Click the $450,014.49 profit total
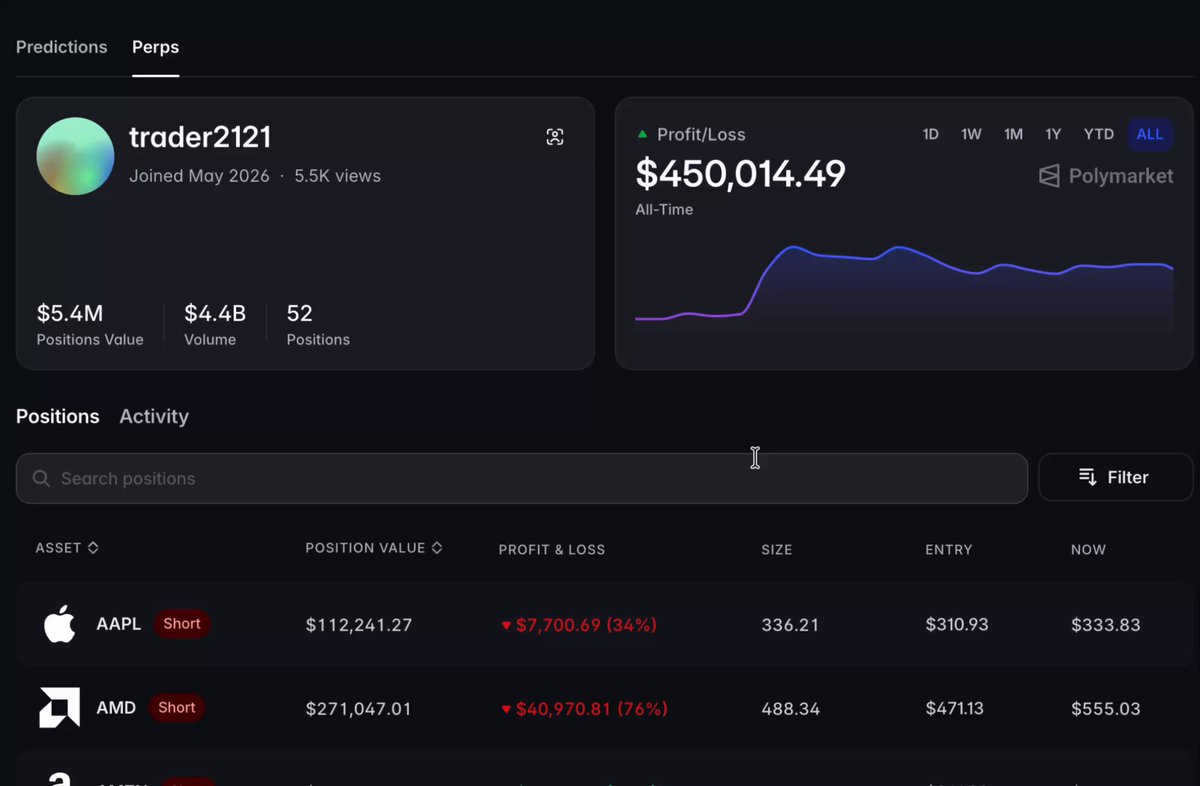 click(x=741, y=174)
